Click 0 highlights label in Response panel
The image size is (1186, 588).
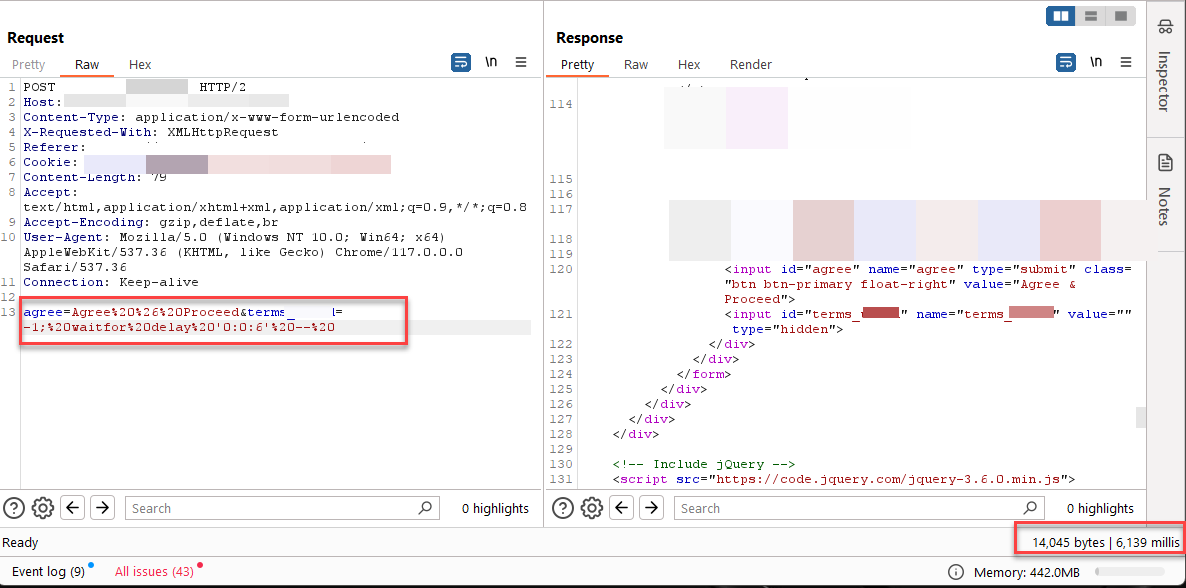1100,509
